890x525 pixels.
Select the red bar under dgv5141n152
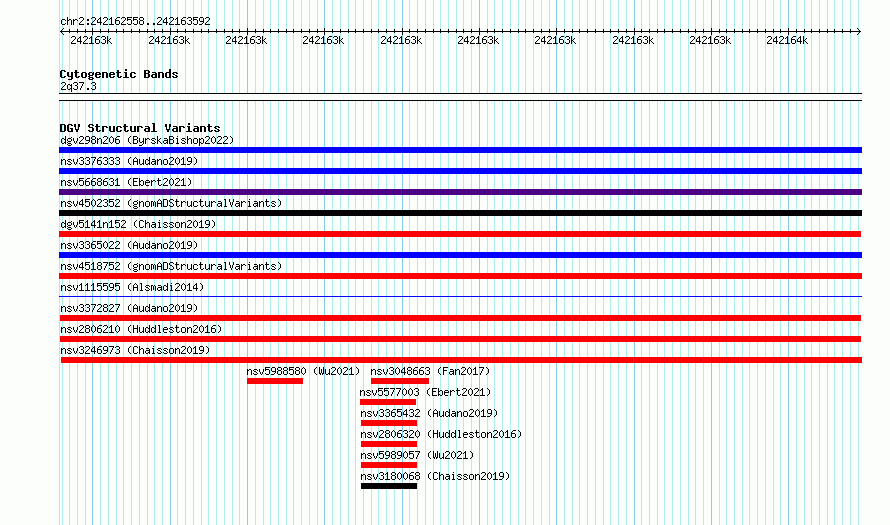[460, 234]
